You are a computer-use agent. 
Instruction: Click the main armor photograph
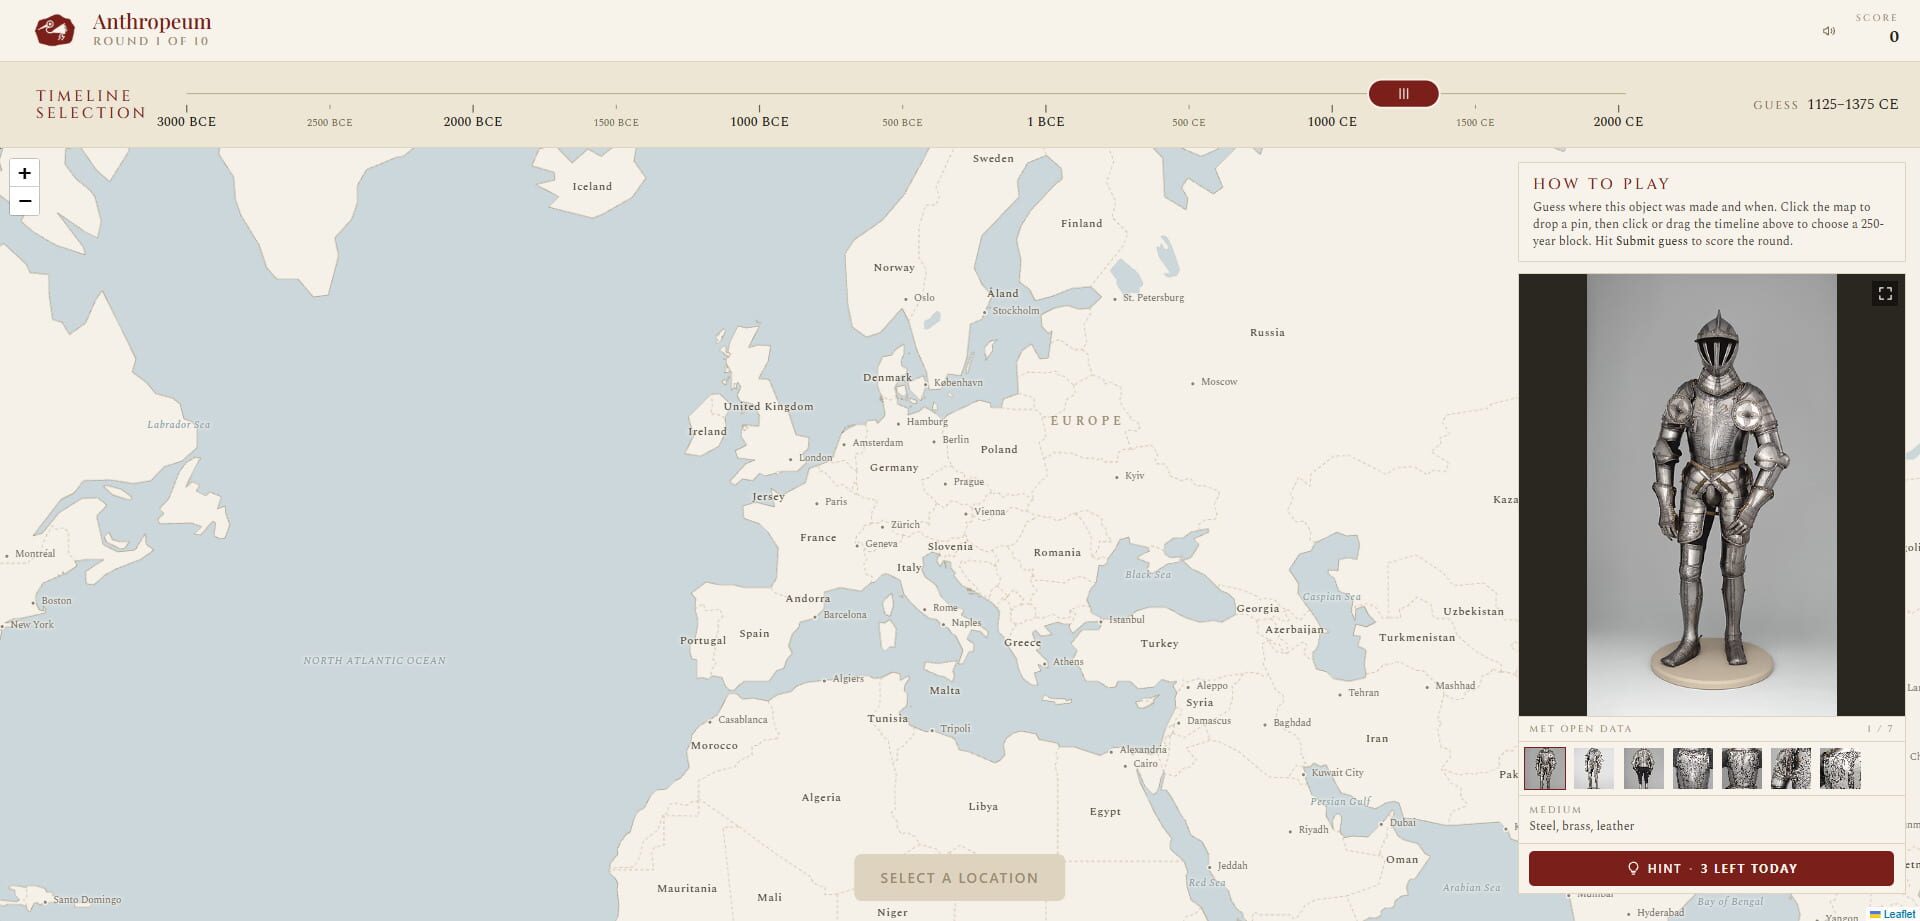(x=1712, y=494)
